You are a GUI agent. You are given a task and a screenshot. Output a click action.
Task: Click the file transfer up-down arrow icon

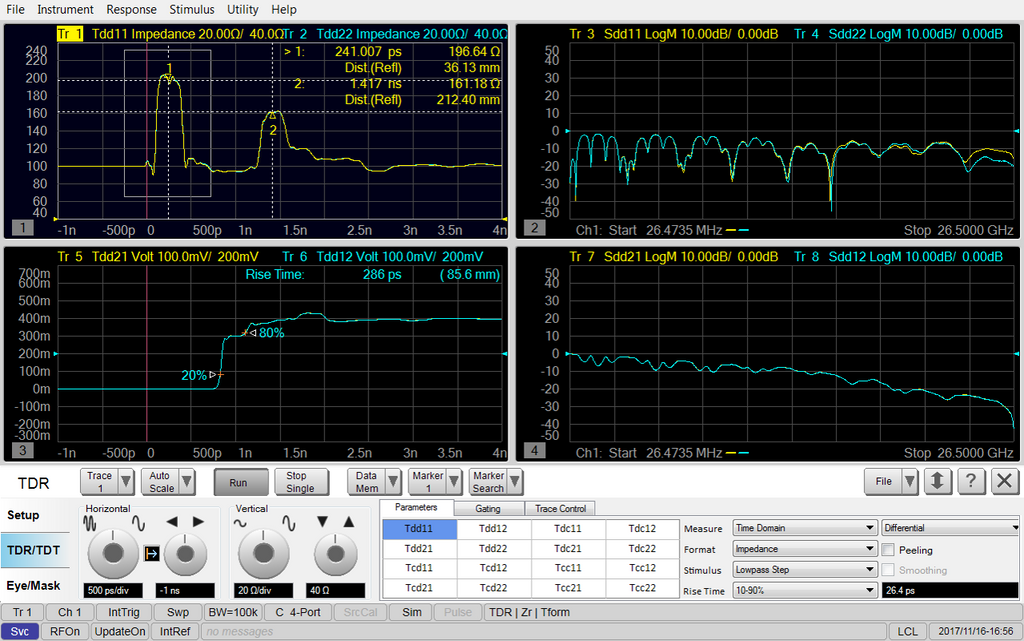point(937,481)
